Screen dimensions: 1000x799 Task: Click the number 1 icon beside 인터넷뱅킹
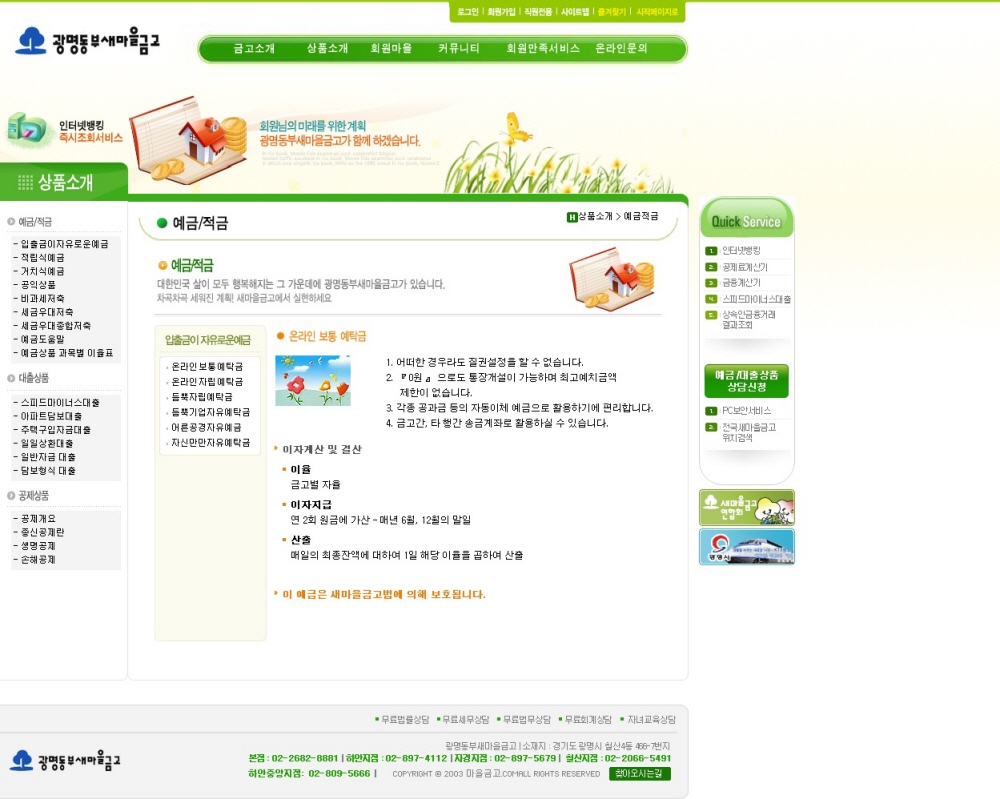(711, 251)
